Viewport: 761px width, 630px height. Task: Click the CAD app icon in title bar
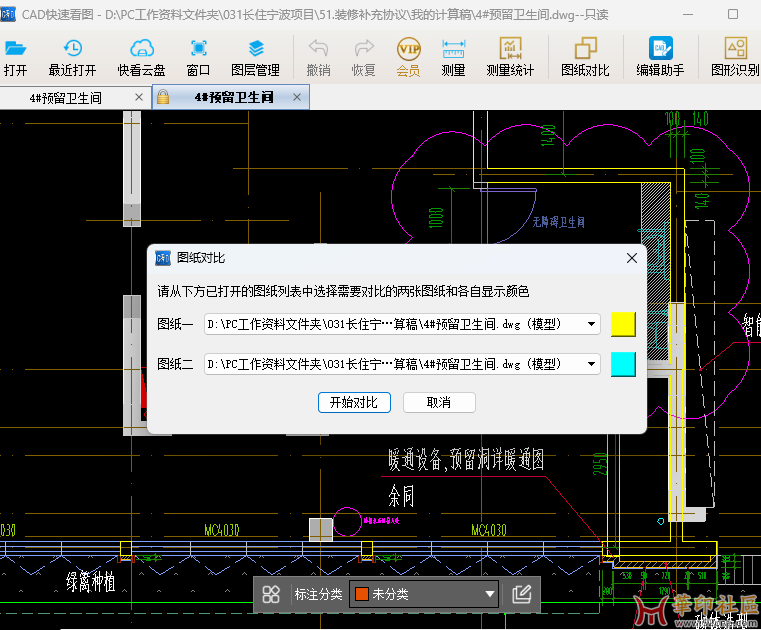pyautogui.click(x=8, y=14)
